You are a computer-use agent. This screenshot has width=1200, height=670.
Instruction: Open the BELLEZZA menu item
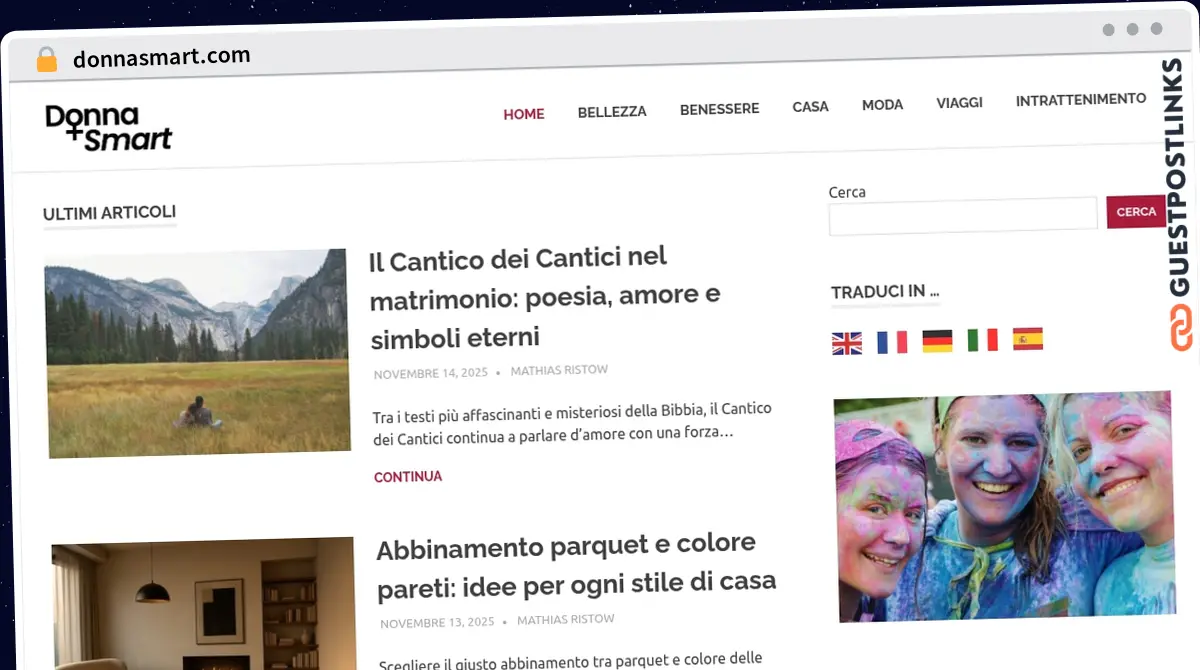[x=612, y=112]
